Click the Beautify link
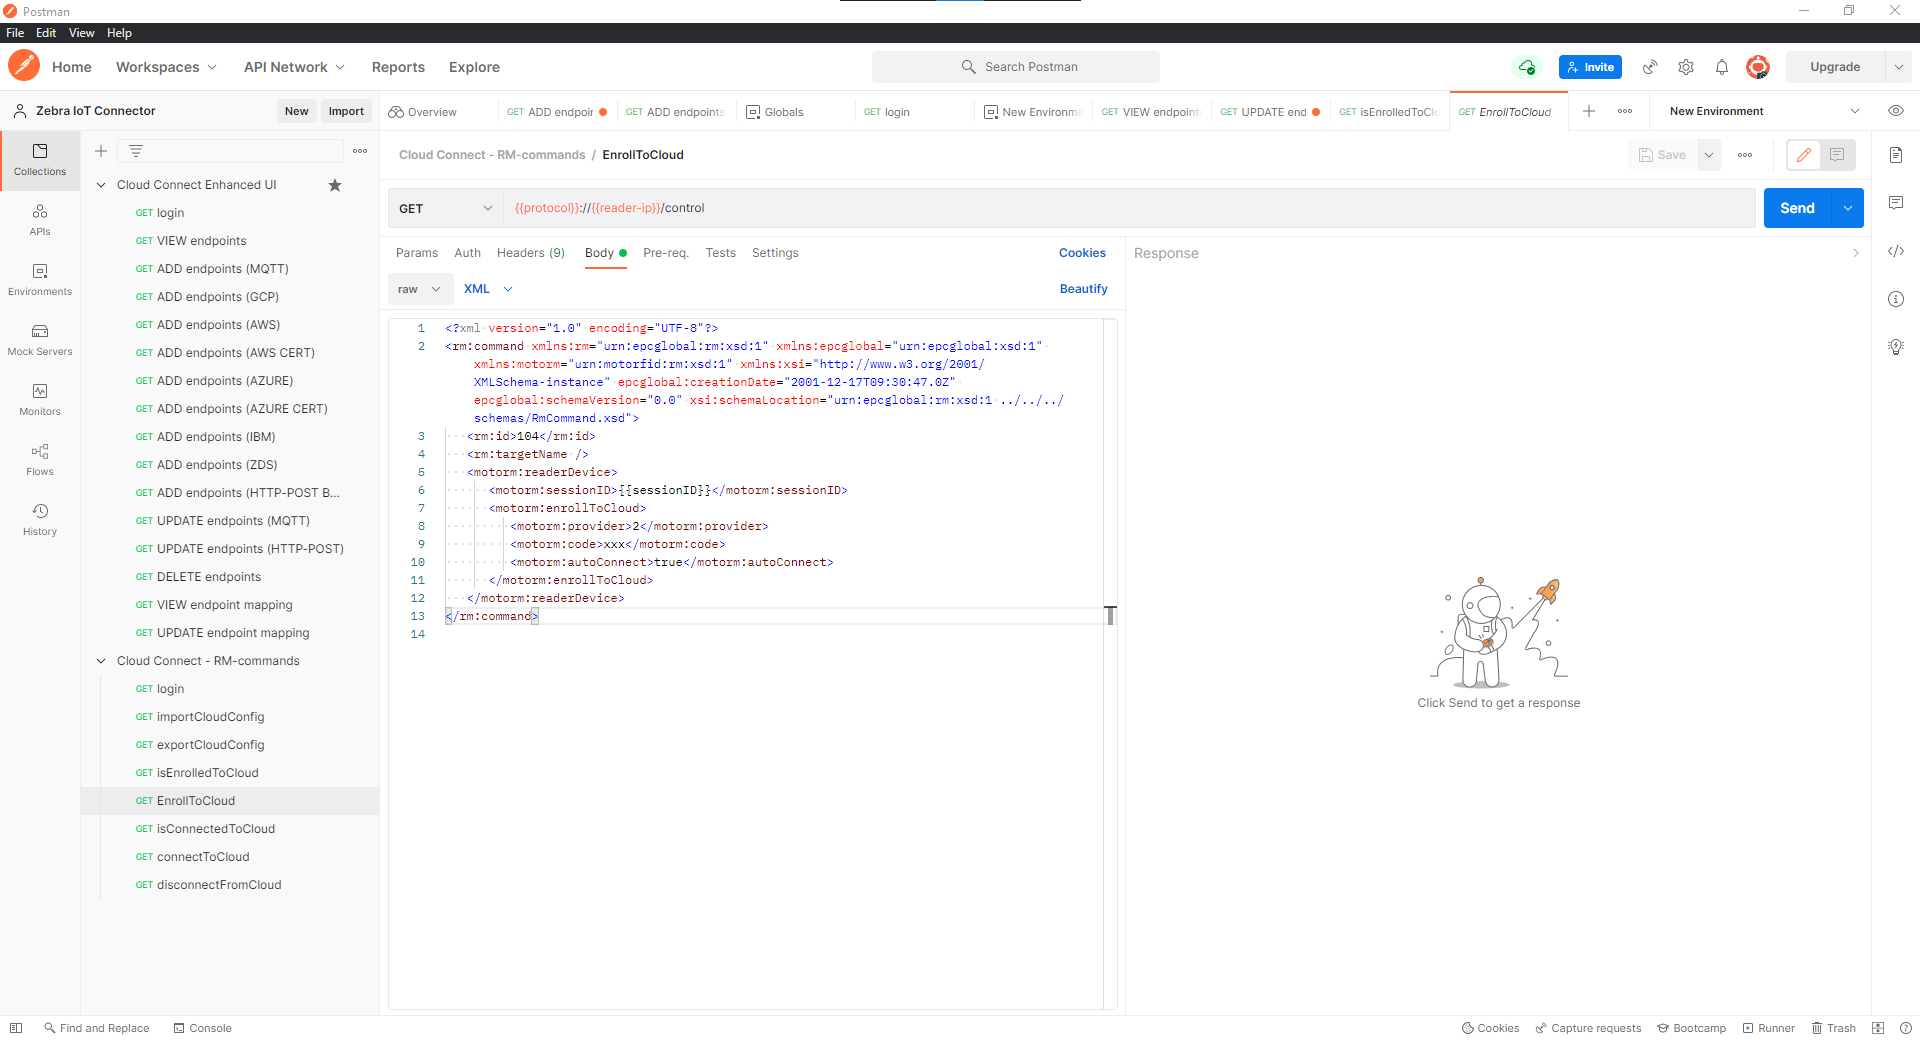 pyautogui.click(x=1084, y=289)
